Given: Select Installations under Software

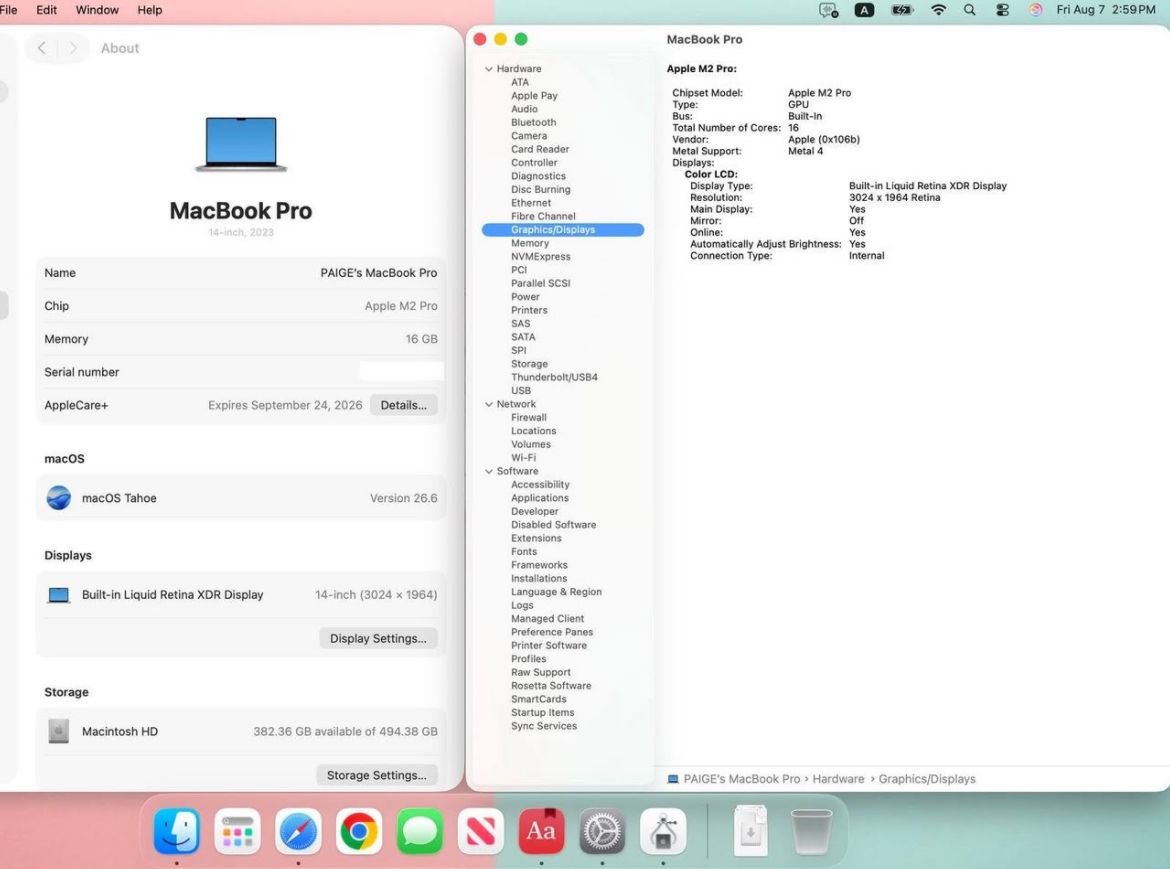Looking at the screenshot, I should point(539,578).
